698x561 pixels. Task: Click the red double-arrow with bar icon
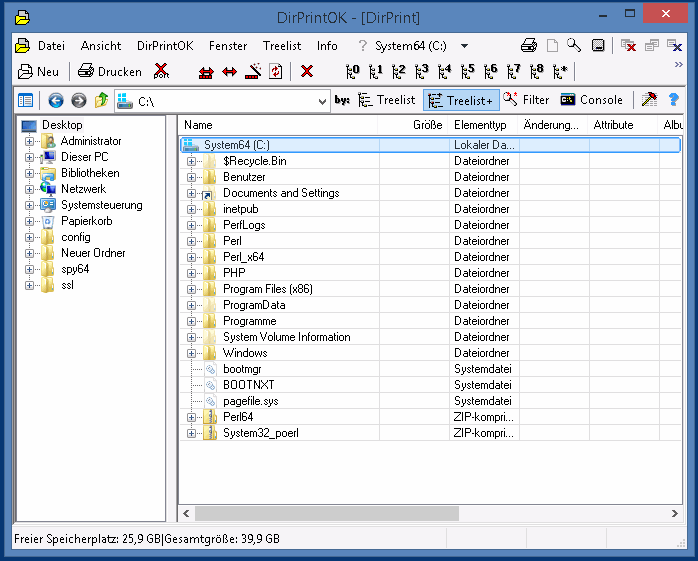pyautogui.click(x=206, y=72)
